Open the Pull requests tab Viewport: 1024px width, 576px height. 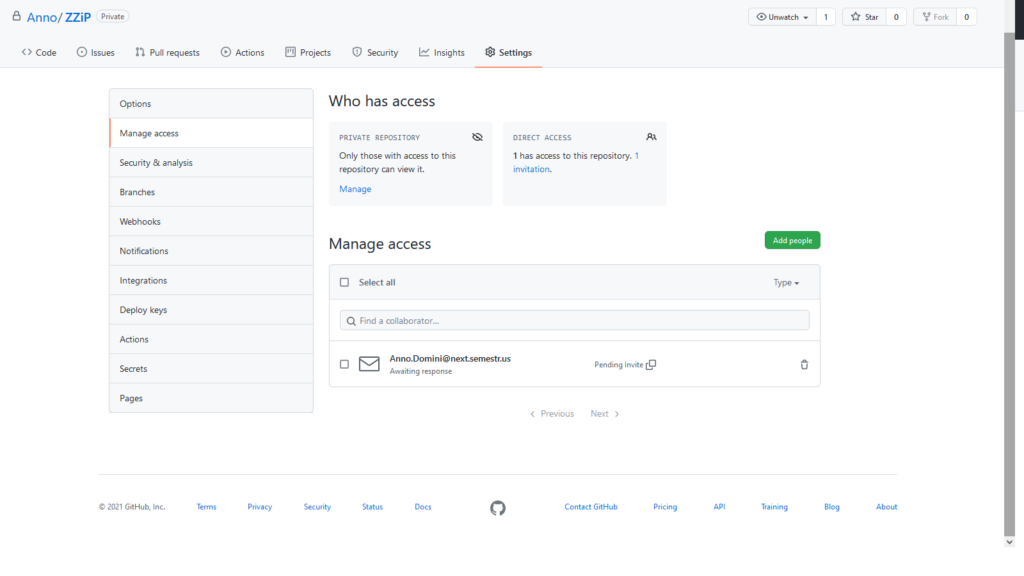click(167, 52)
